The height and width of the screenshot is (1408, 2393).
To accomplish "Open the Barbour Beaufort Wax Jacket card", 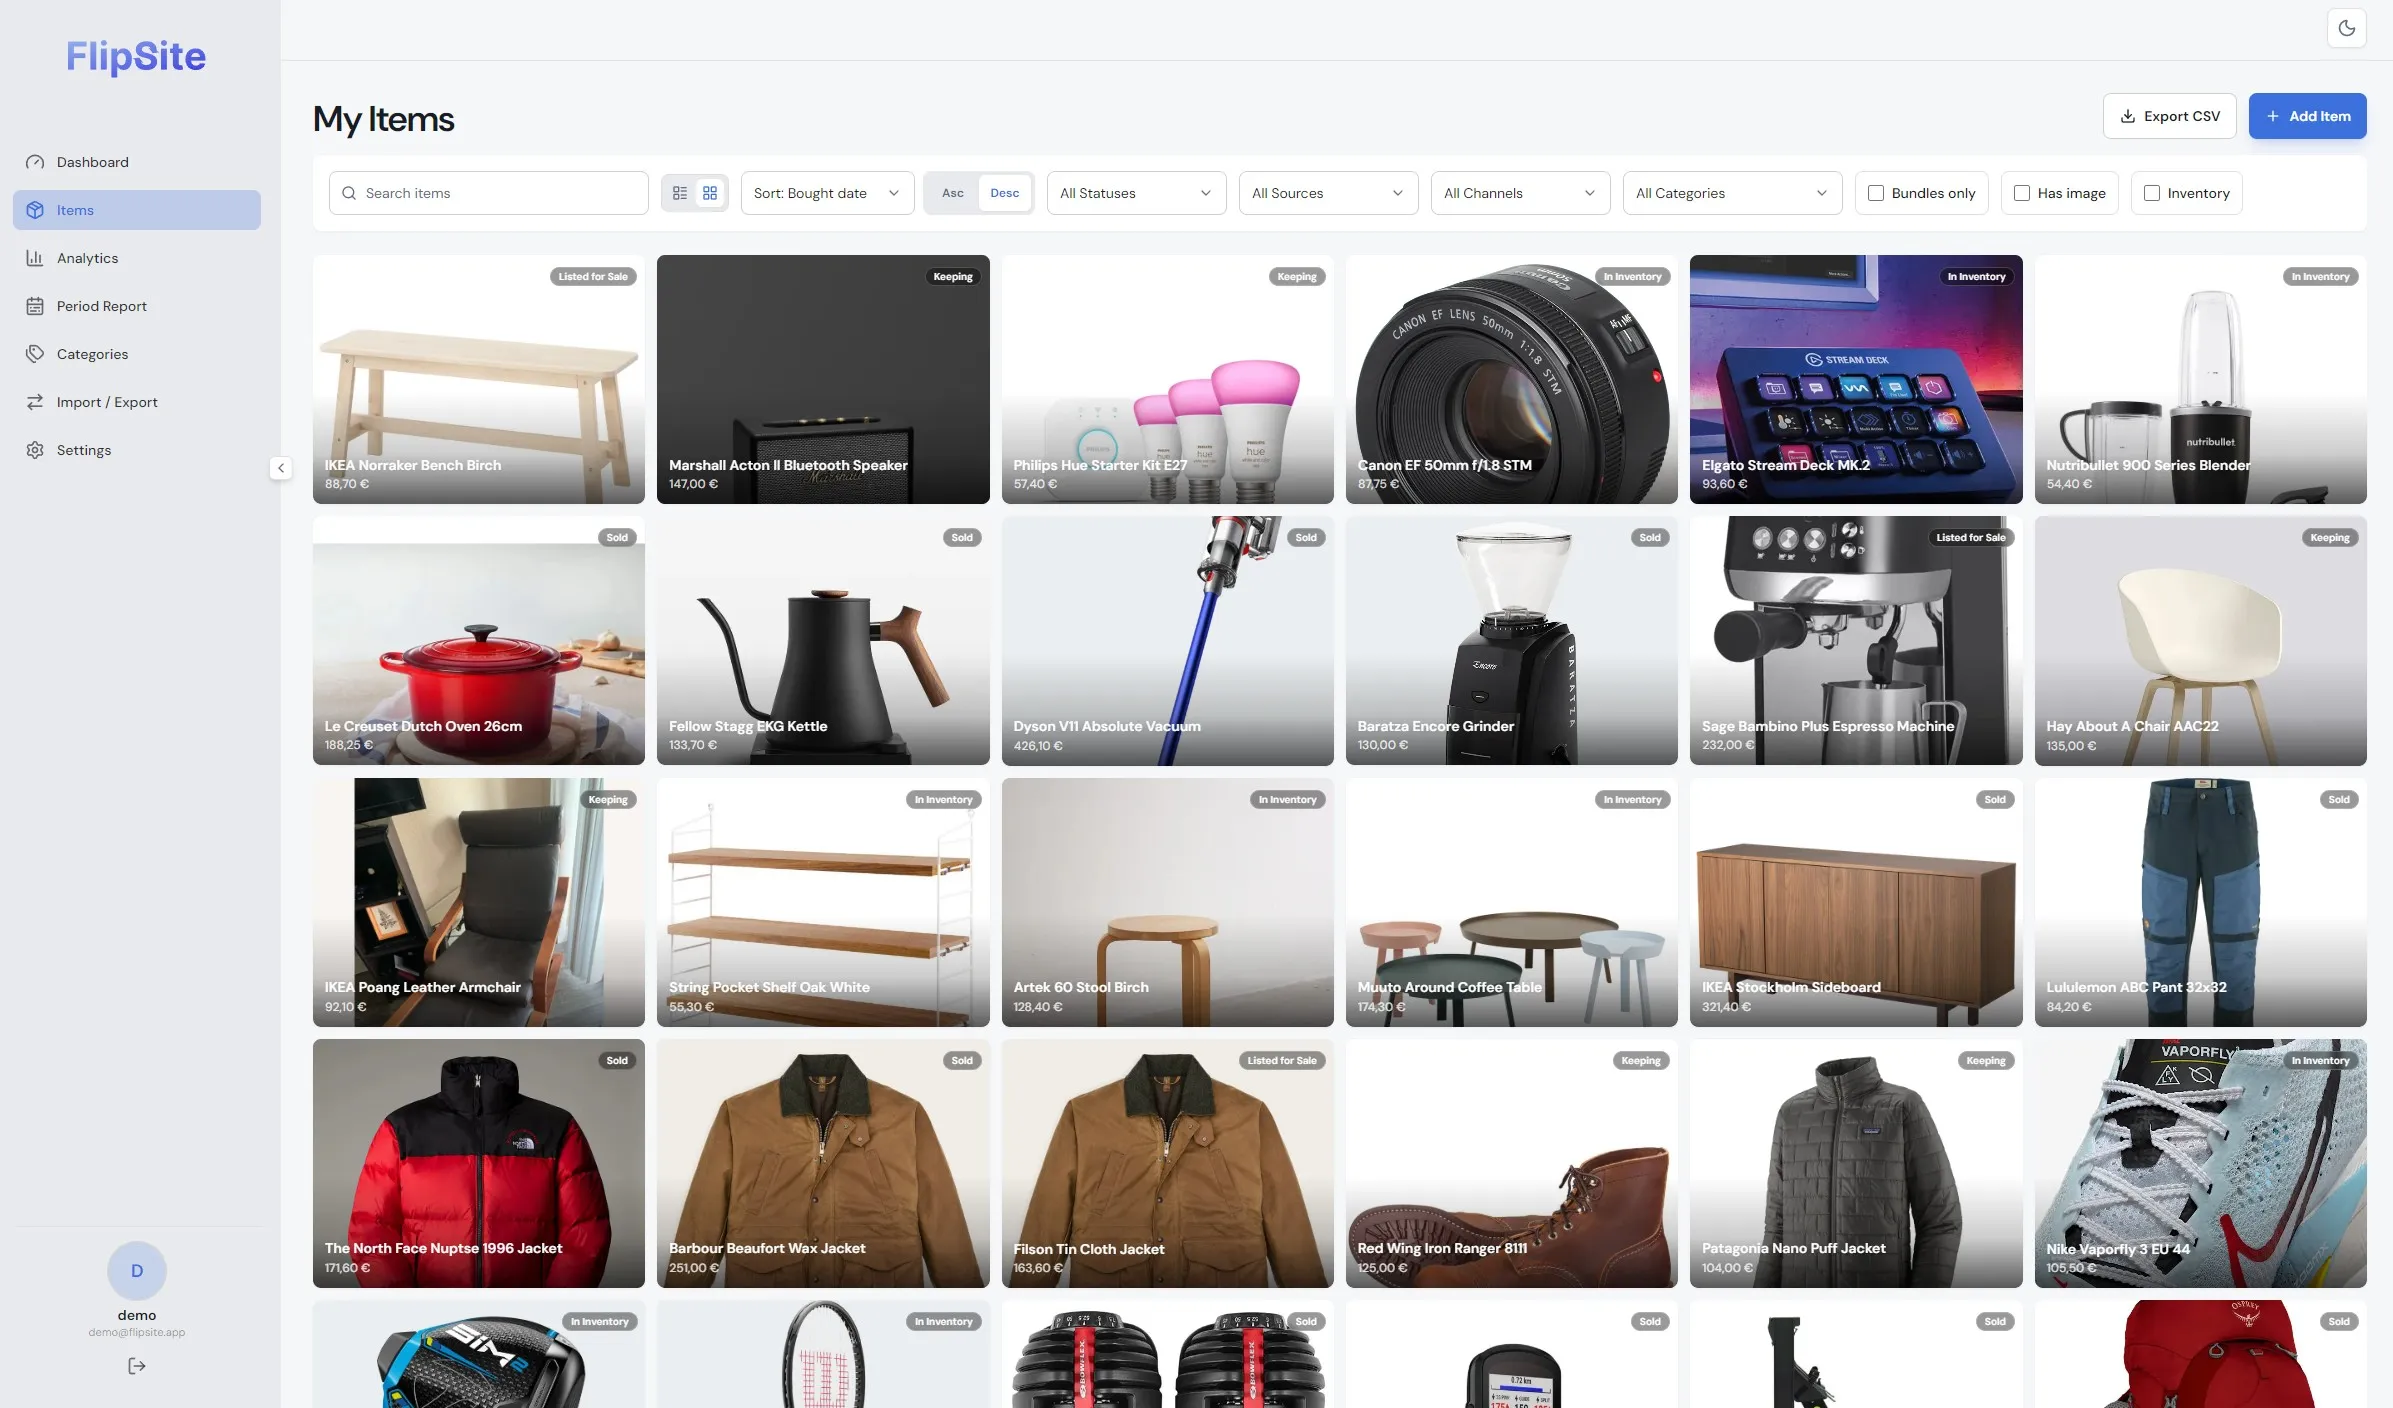I will pyautogui.click(x=823, y=1163).
